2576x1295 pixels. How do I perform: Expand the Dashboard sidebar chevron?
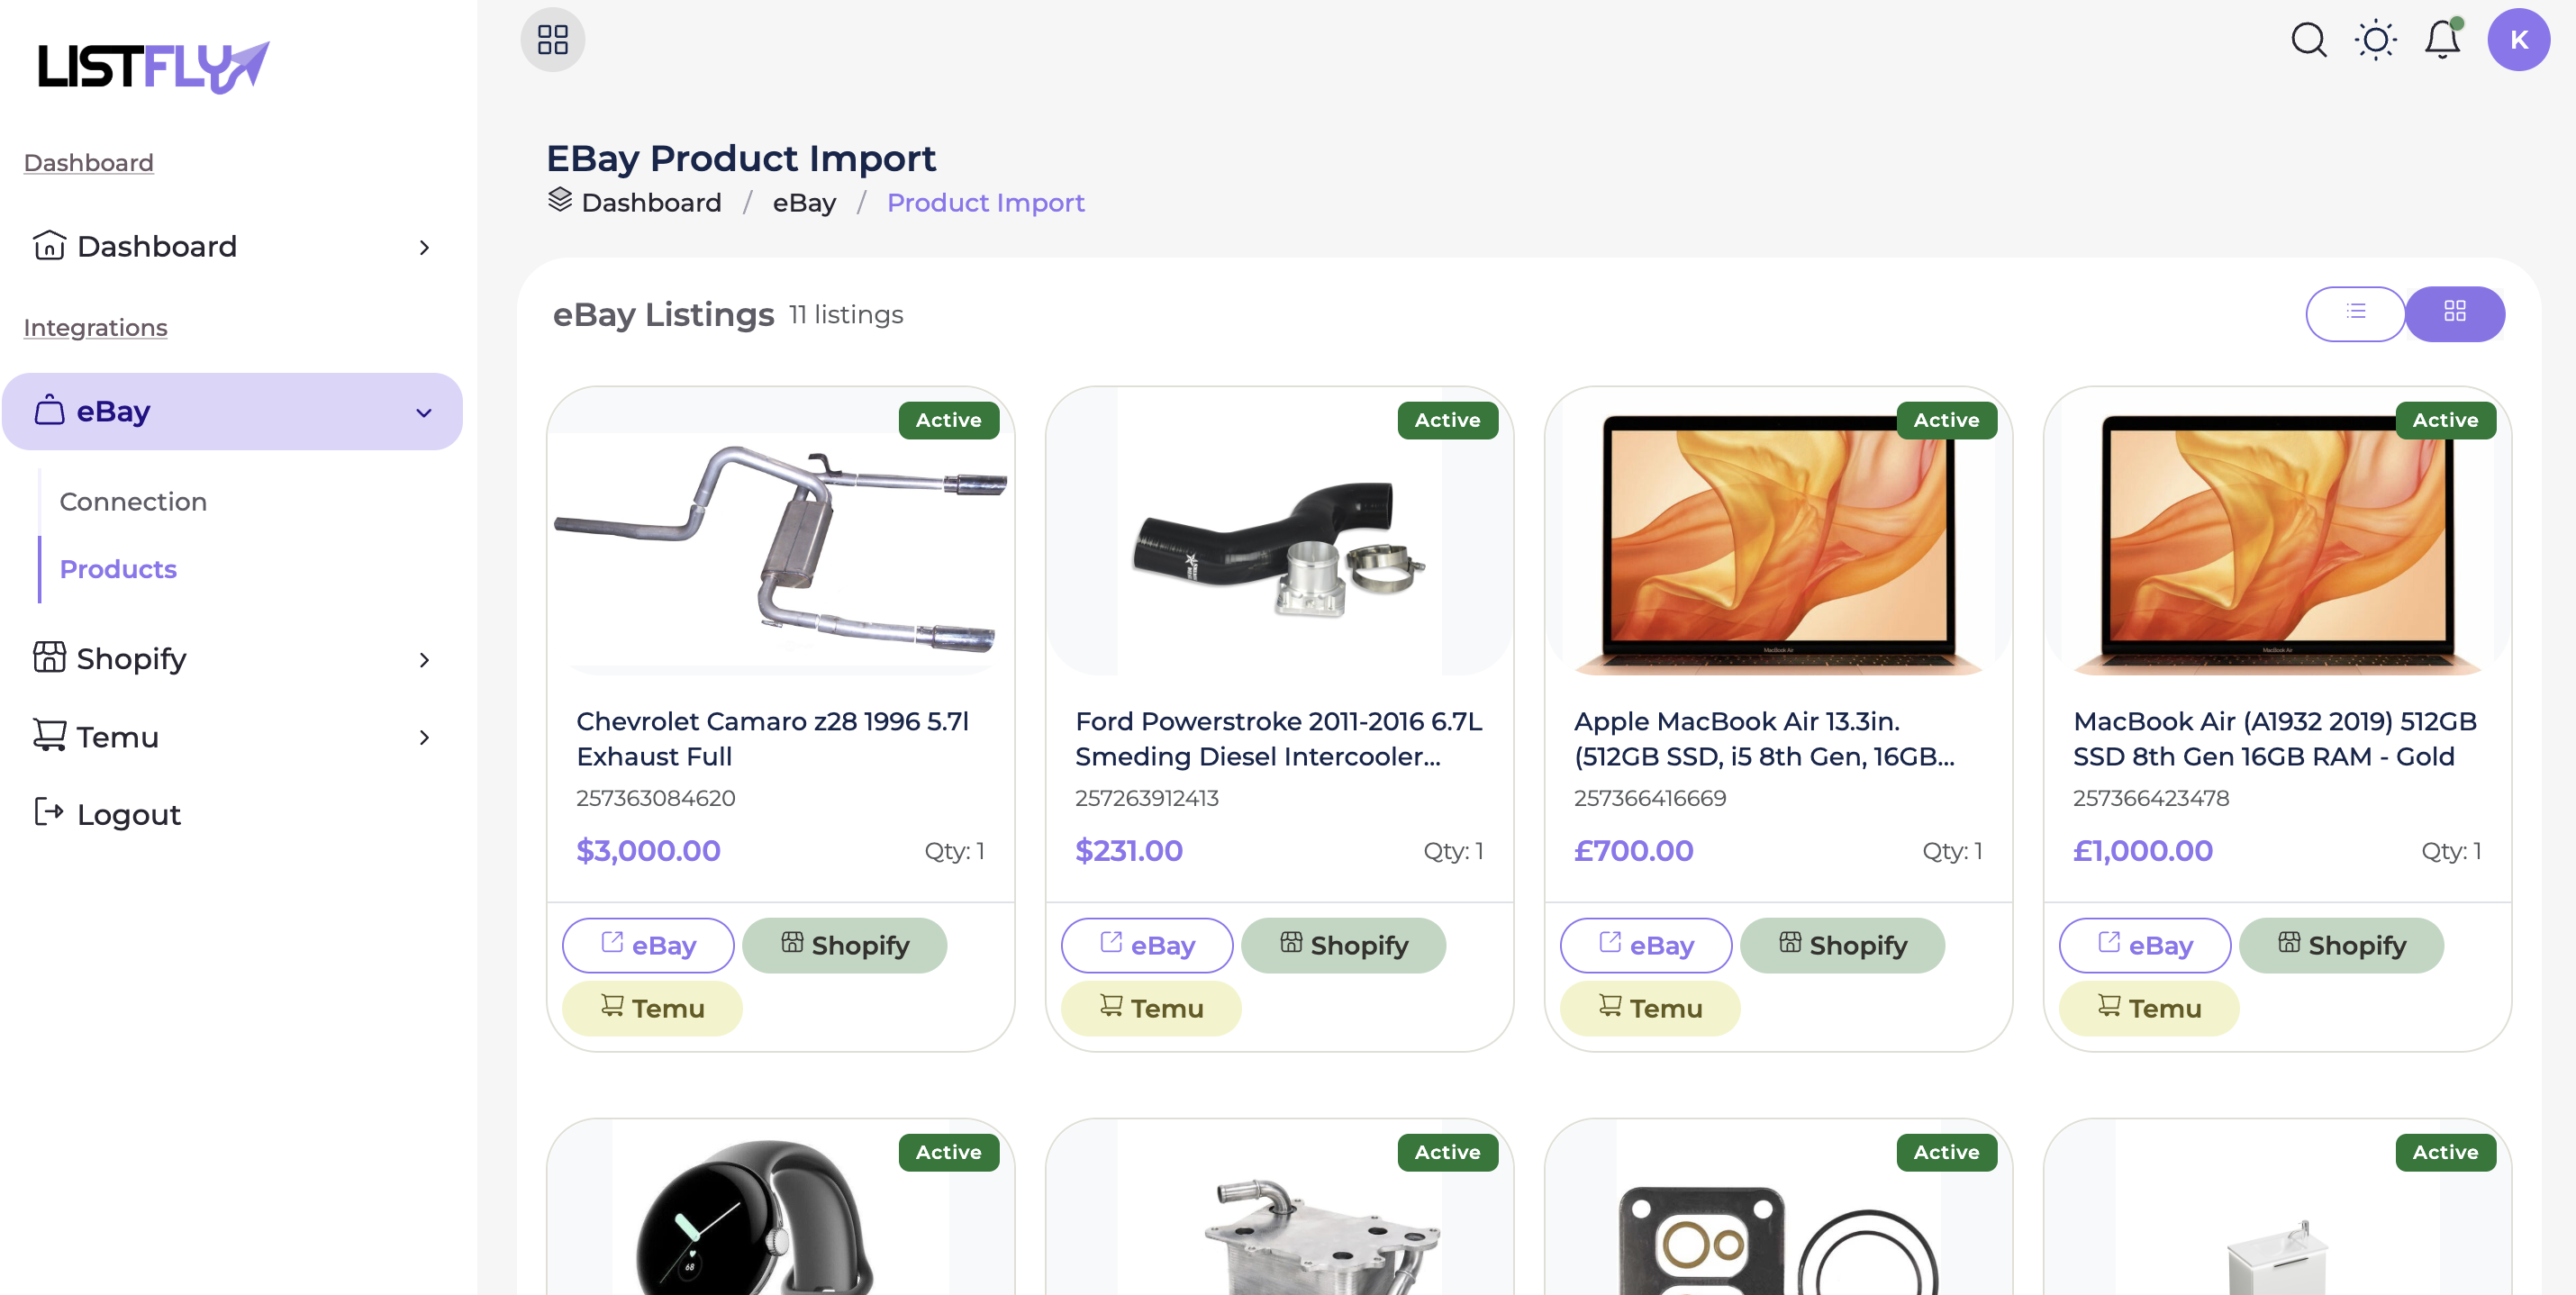coord(423,247)
